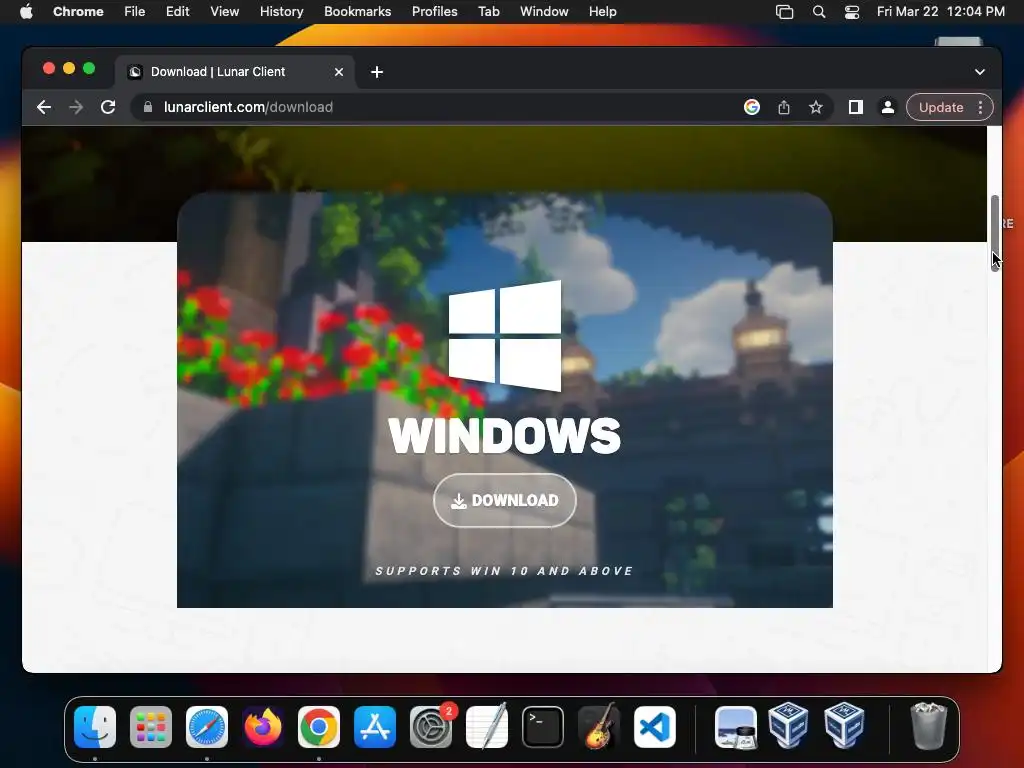Open the Chrome three-dot menu

click(x=980, y=107)
